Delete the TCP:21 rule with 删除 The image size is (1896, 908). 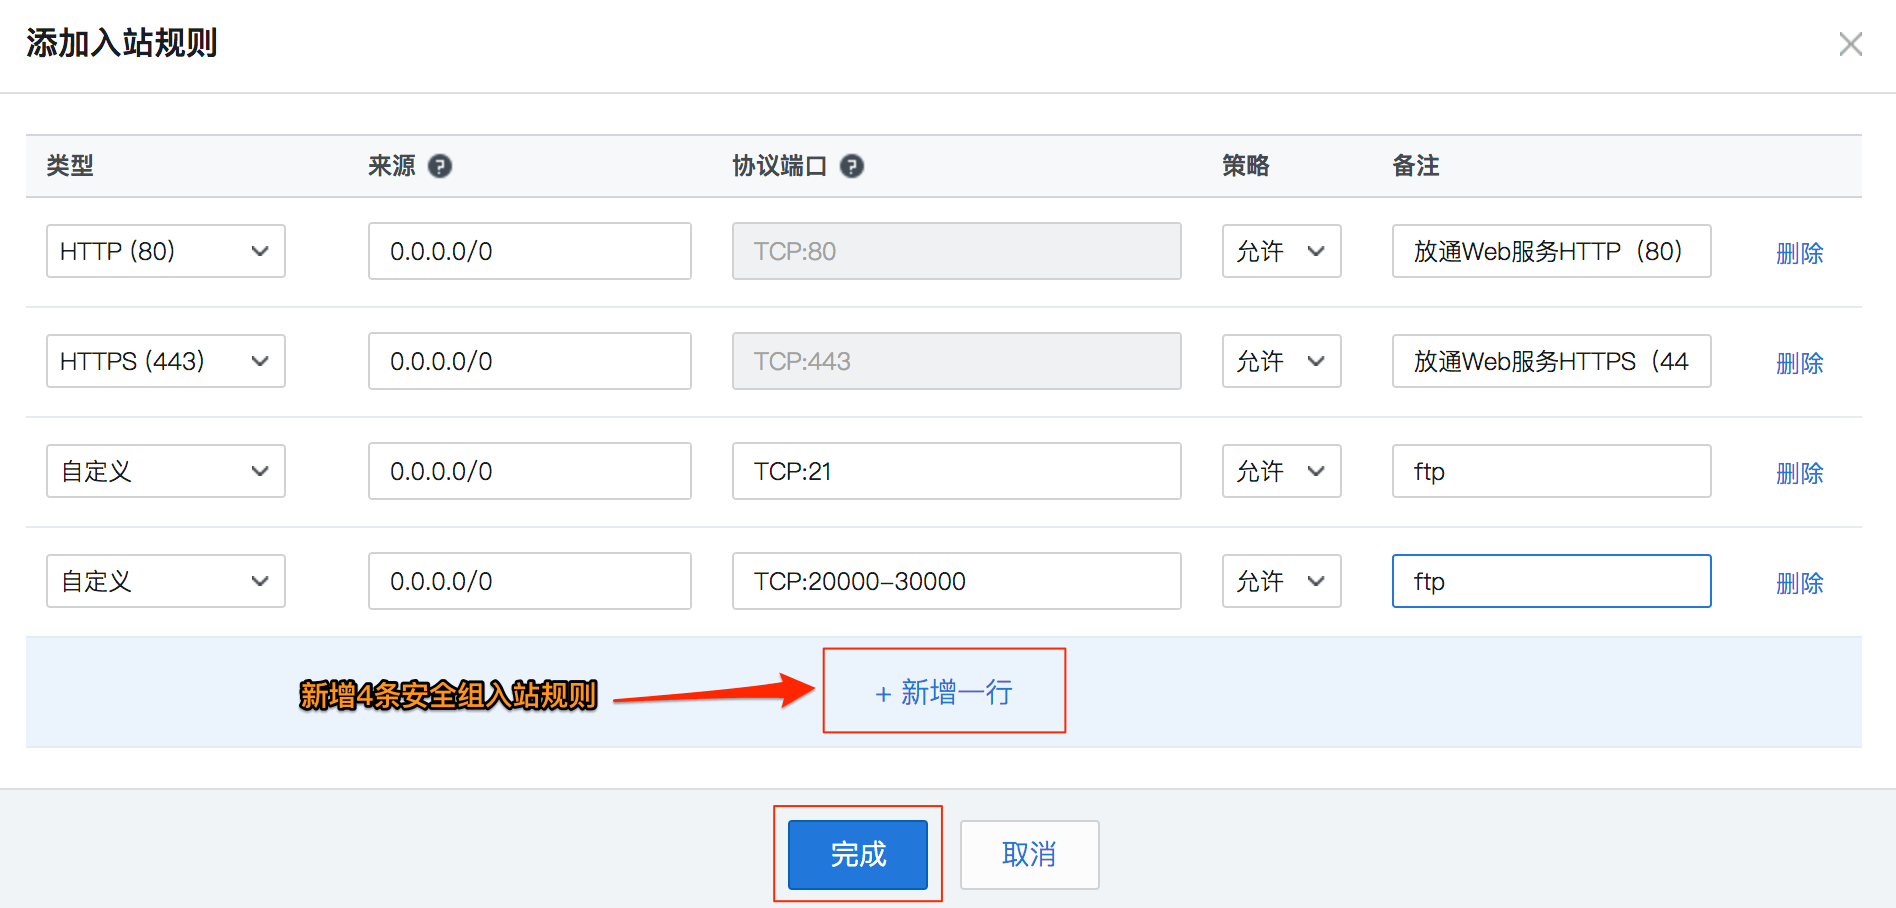1800,473
